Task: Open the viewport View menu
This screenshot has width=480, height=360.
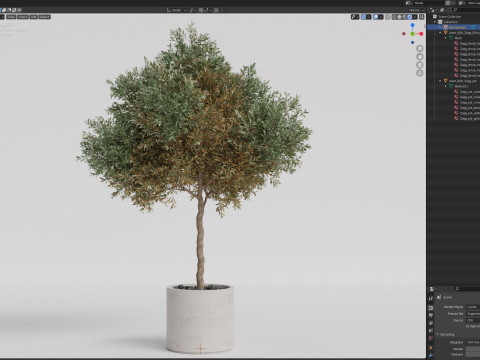Action: point(11,17)
